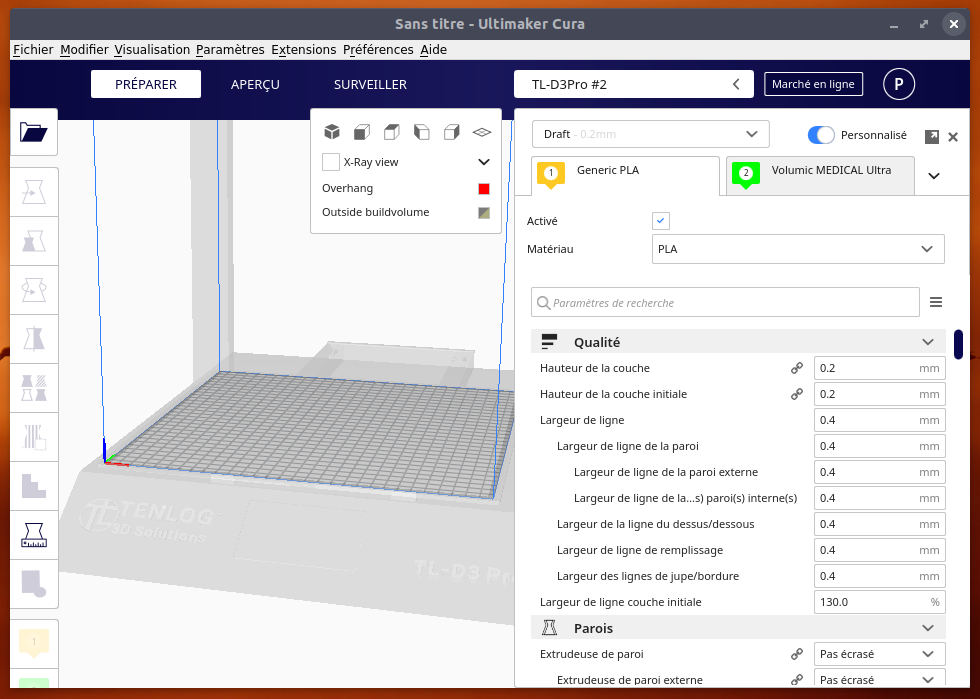Open Extrudeuse de paroi dropdown
This screenshot has height=699, width=980.
[x=879, y=654]
